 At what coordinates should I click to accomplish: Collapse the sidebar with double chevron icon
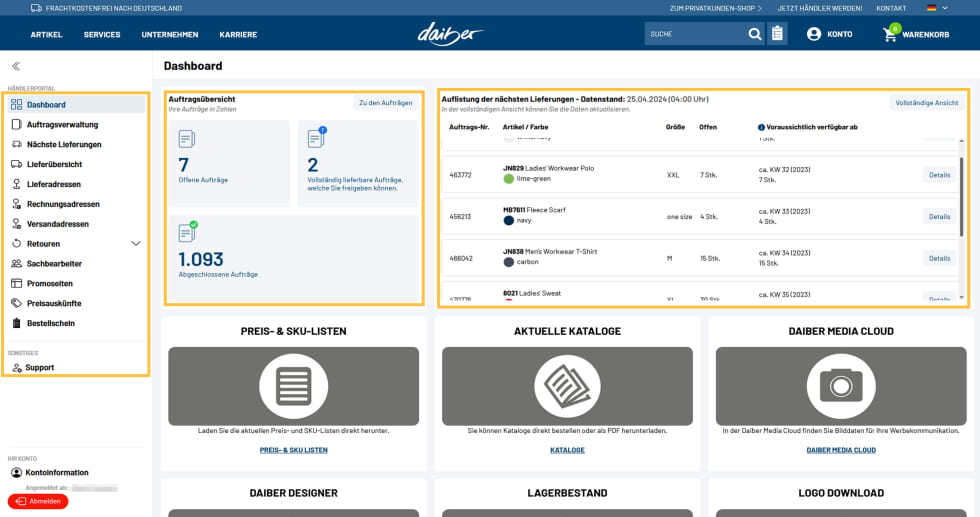(16, 66)
